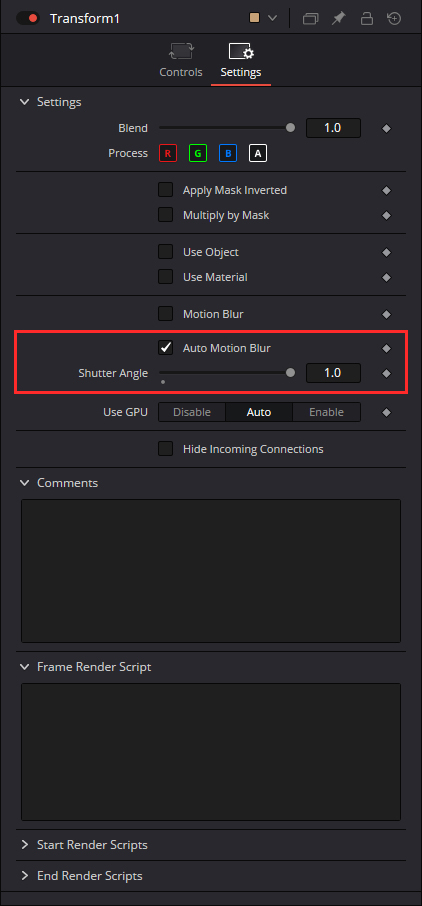Switch to the Controls tab
422x906 pixels.
(181, 62)
